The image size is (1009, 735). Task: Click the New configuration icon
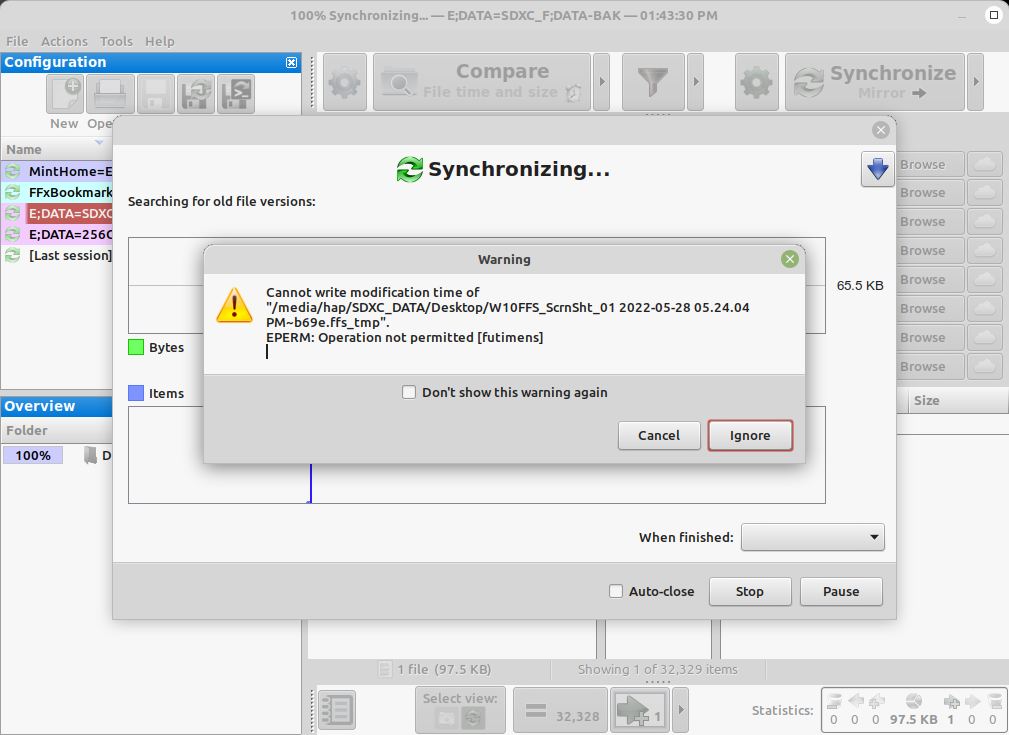click(65, 94)
